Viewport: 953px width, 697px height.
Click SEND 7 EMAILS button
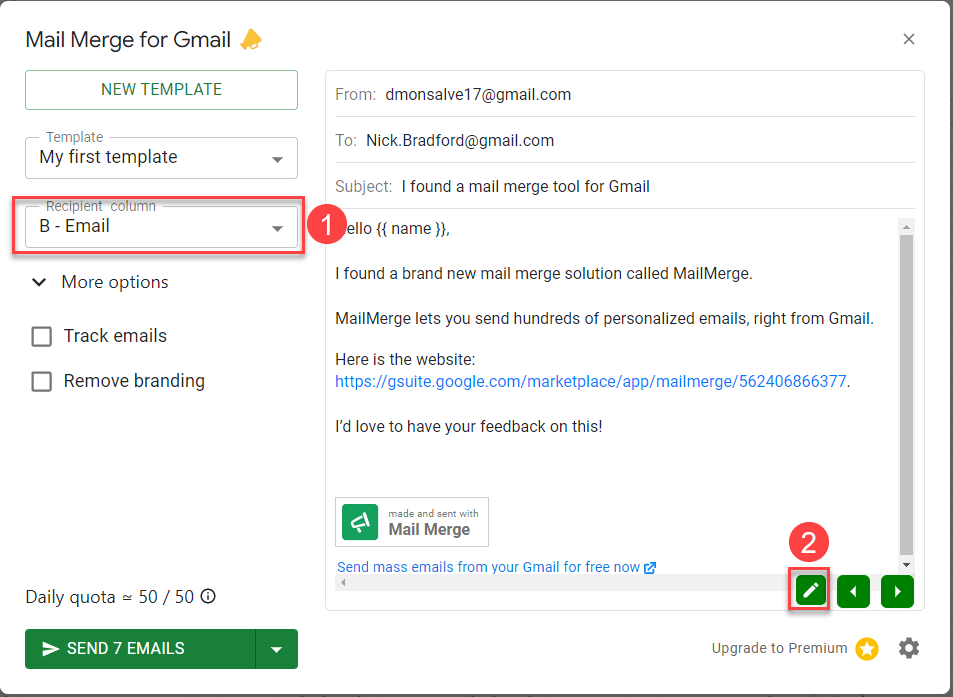140,649
